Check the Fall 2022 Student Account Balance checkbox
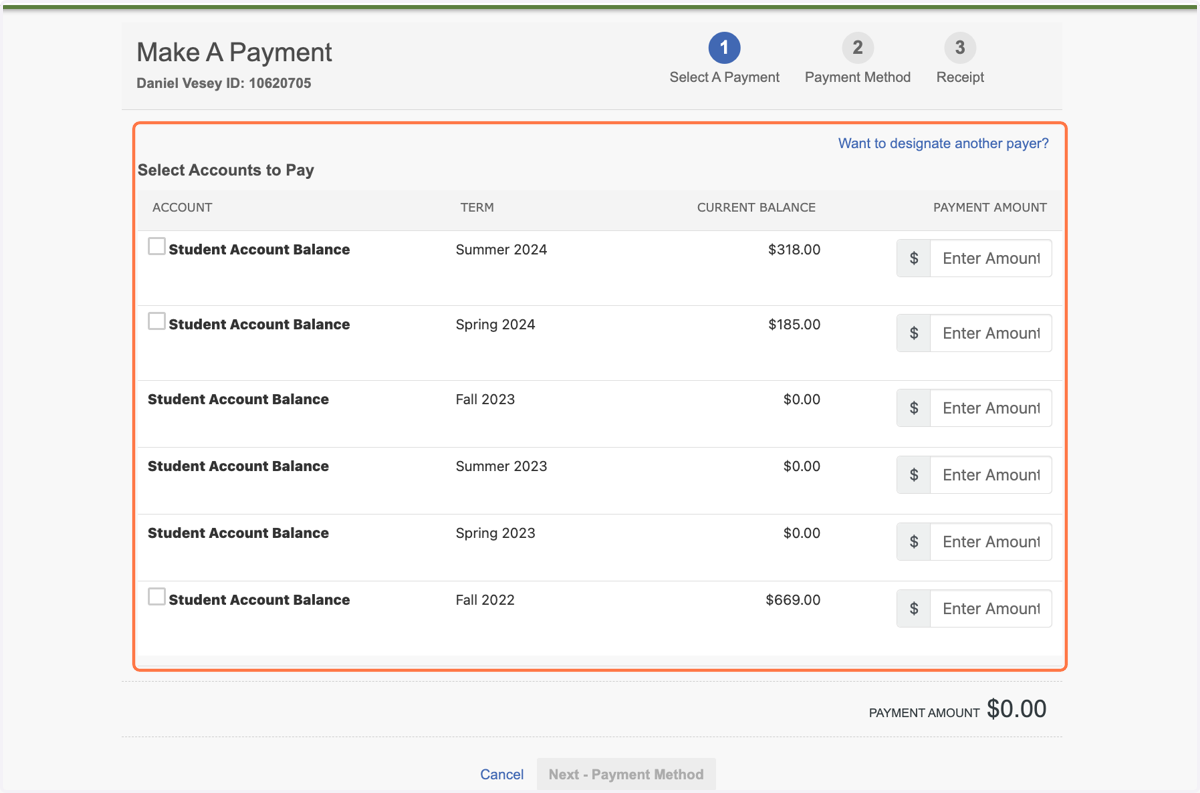 tap(157, 596)
